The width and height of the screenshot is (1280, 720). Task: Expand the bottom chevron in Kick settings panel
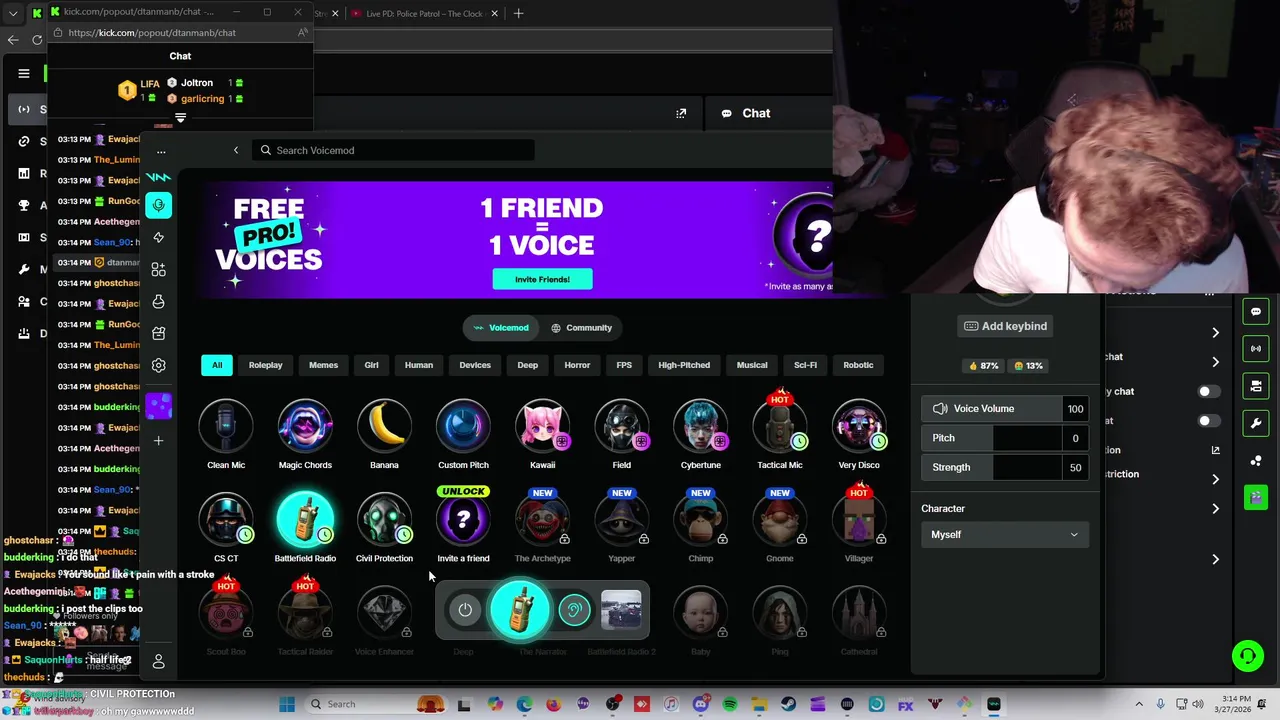[1215, 559]
